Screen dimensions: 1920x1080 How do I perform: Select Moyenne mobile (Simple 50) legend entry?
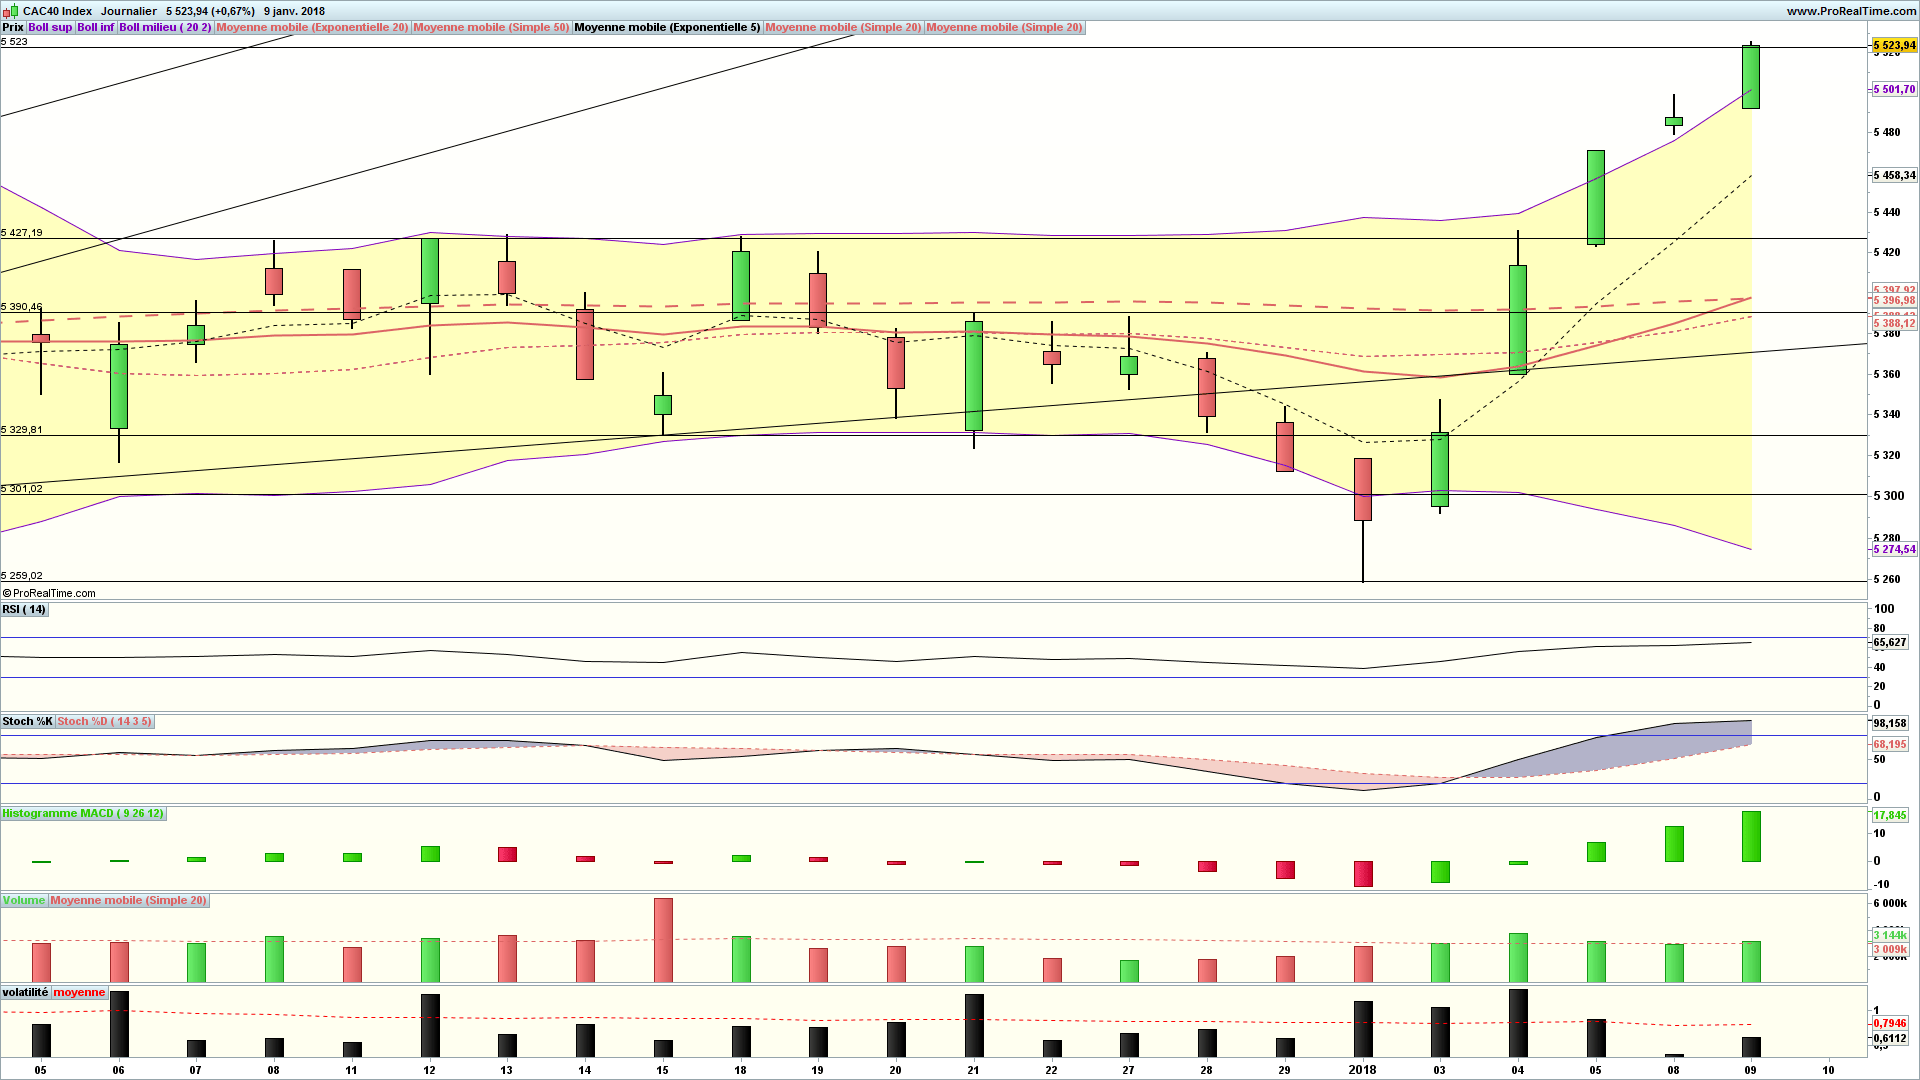pyautogui.click(x=491, y=27)
